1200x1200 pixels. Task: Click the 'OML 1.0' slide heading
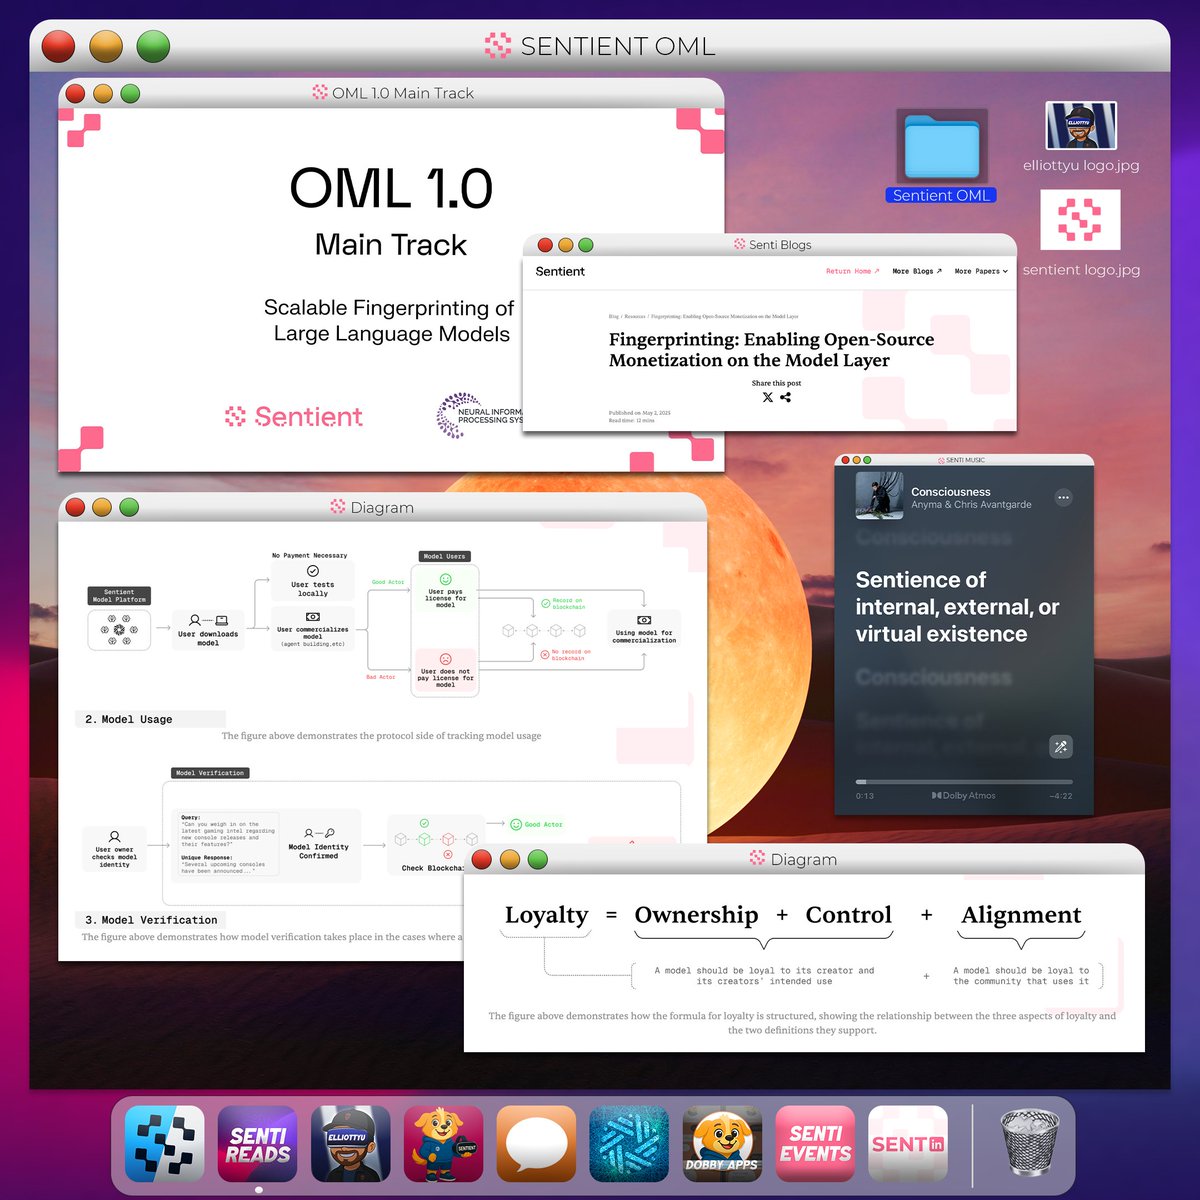pyautogui.click(x=391, y=188)
